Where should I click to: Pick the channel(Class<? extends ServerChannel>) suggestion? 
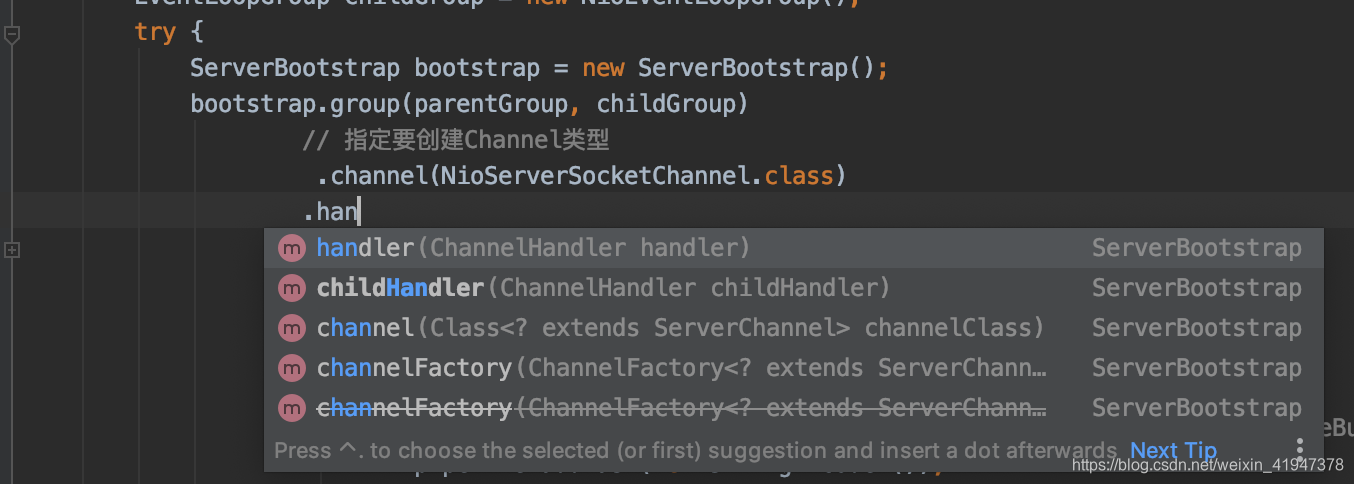pyautogui.click(x=680, y=328)
